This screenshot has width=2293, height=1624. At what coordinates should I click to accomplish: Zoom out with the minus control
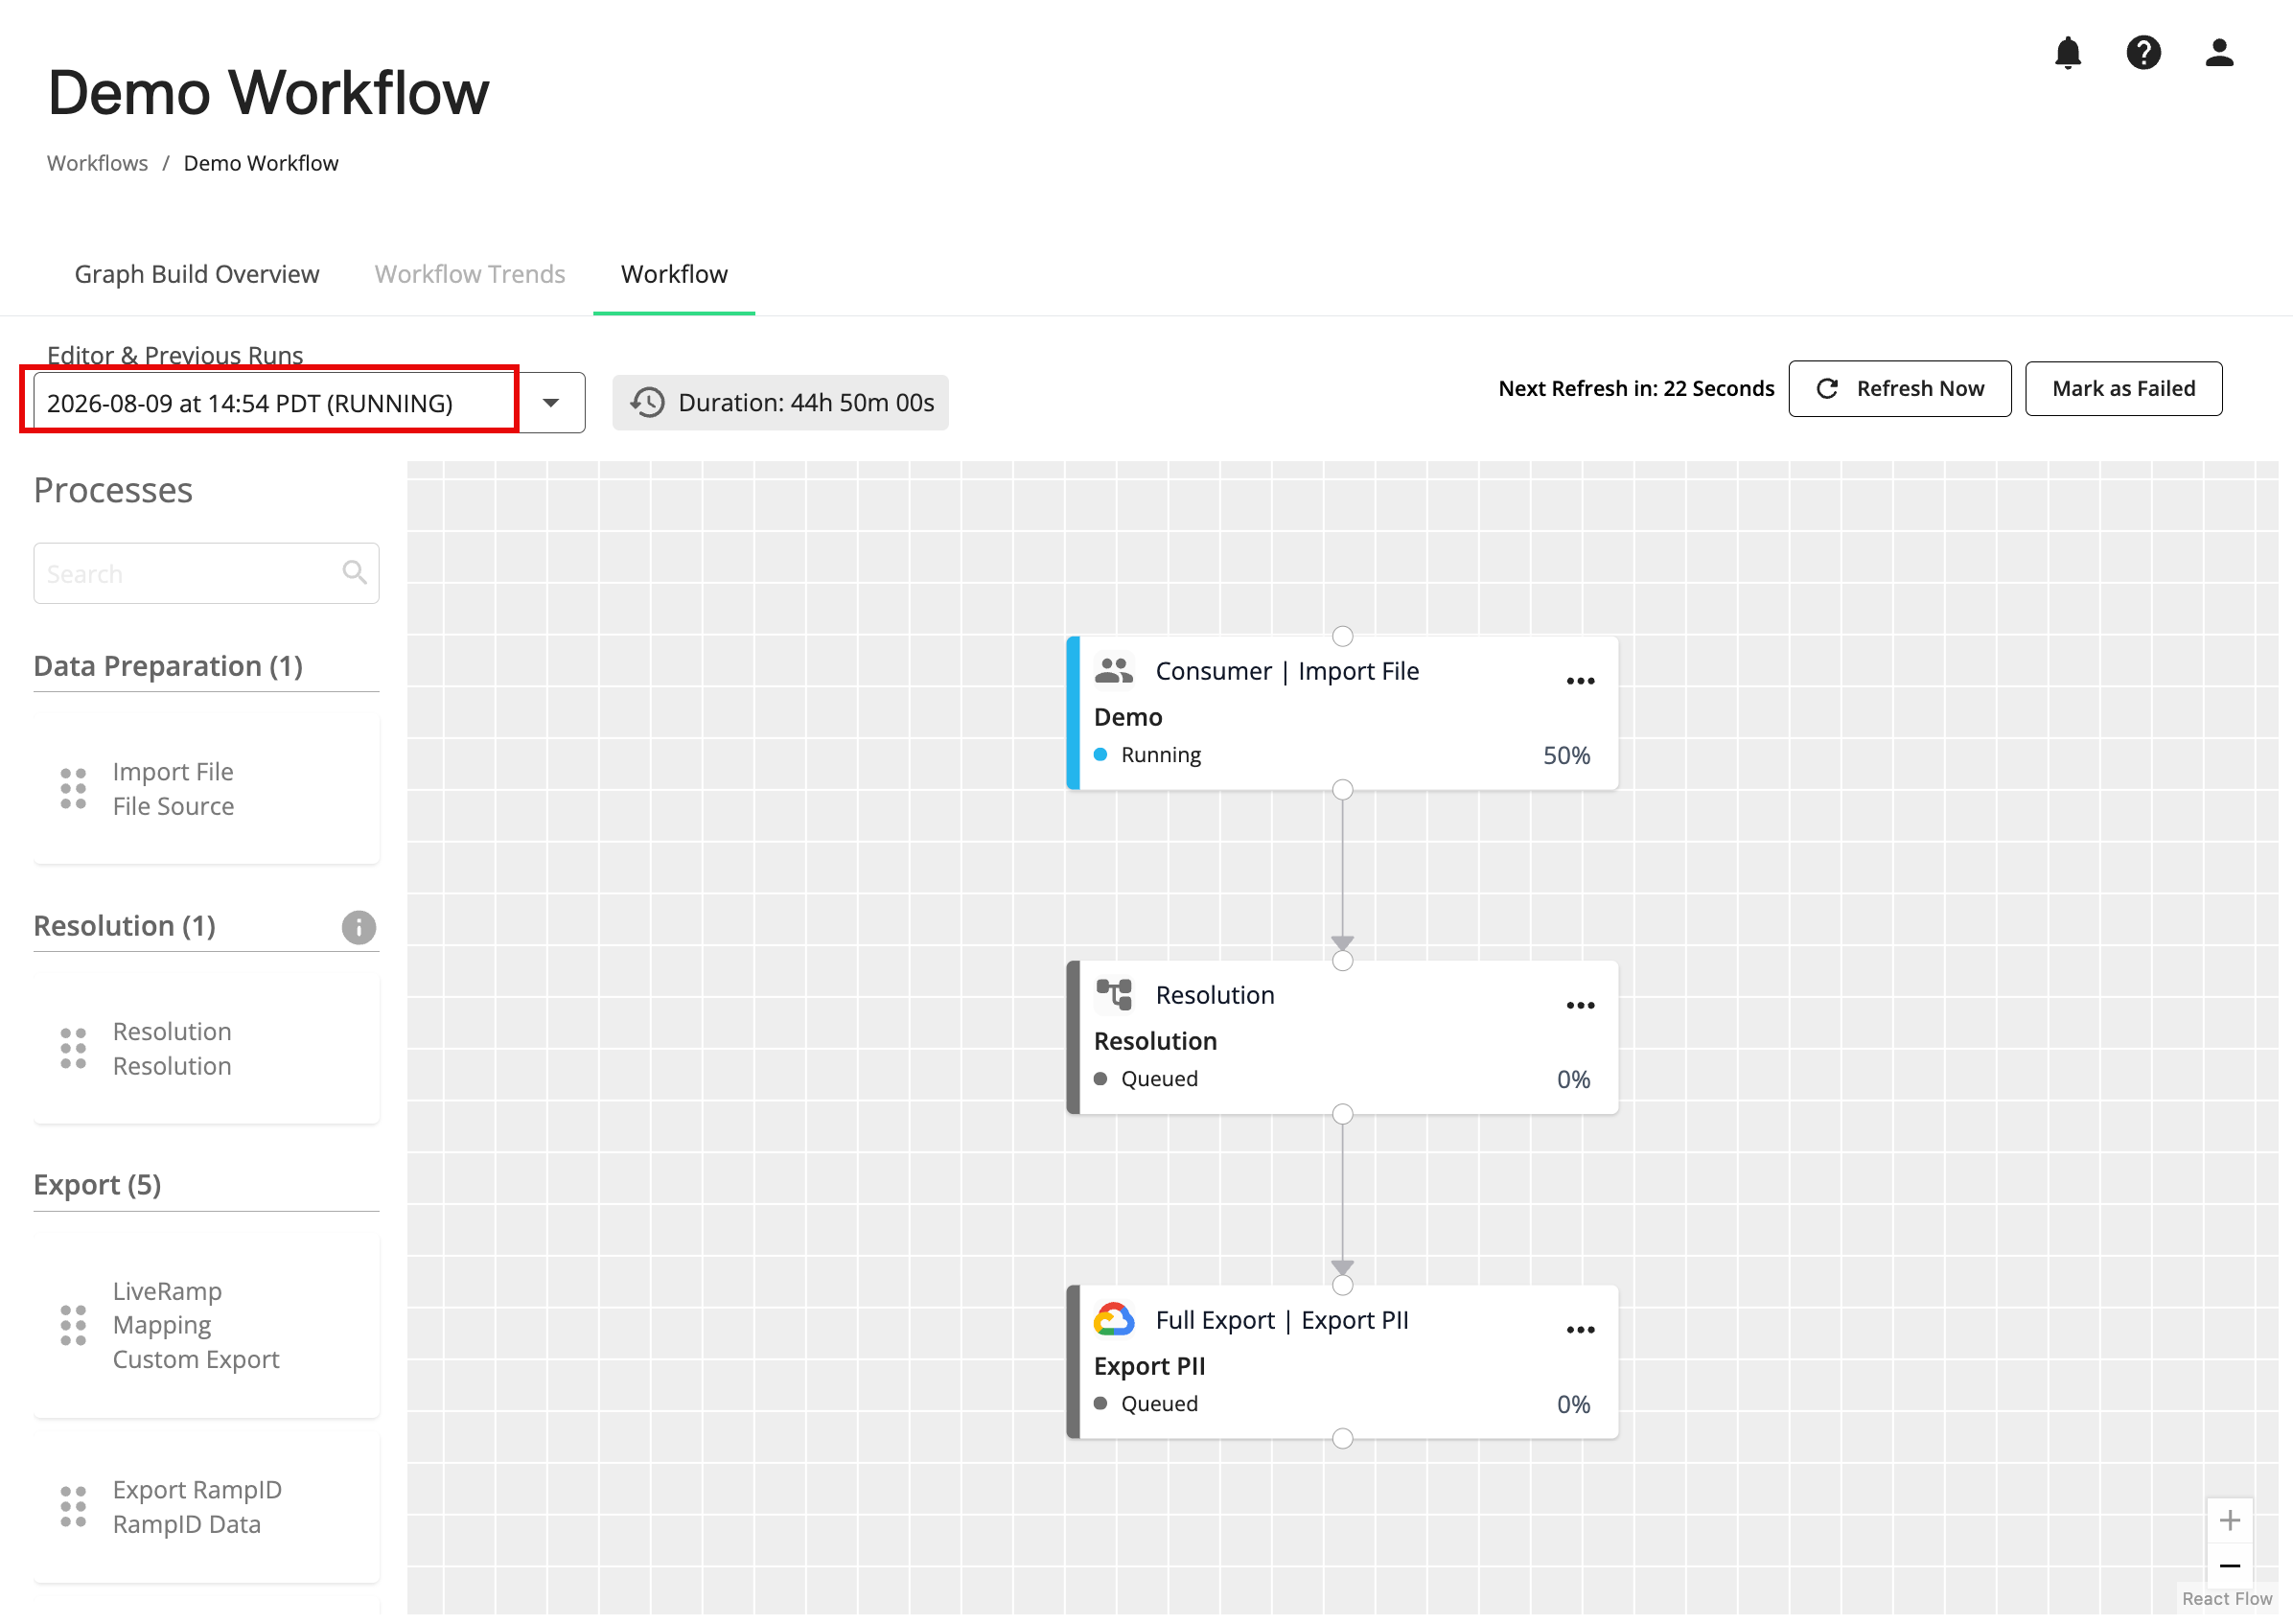coord(2229,1566)
